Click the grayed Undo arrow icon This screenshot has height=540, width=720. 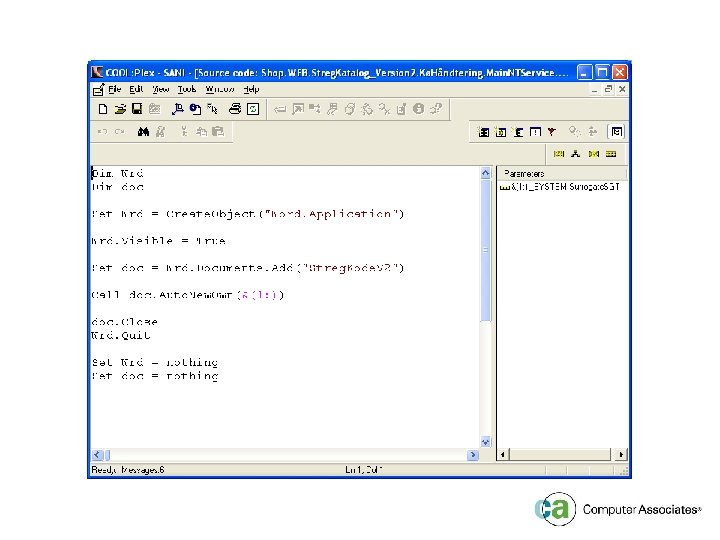click(x=102, y=132)
